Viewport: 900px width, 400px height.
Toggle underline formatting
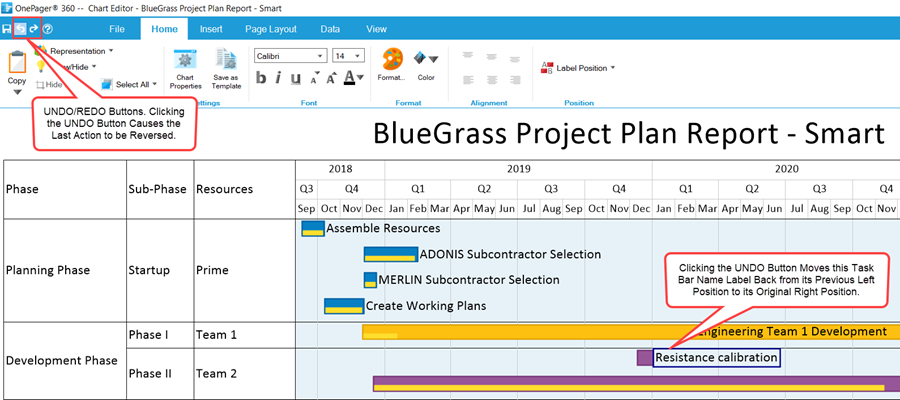click(295, 78)
